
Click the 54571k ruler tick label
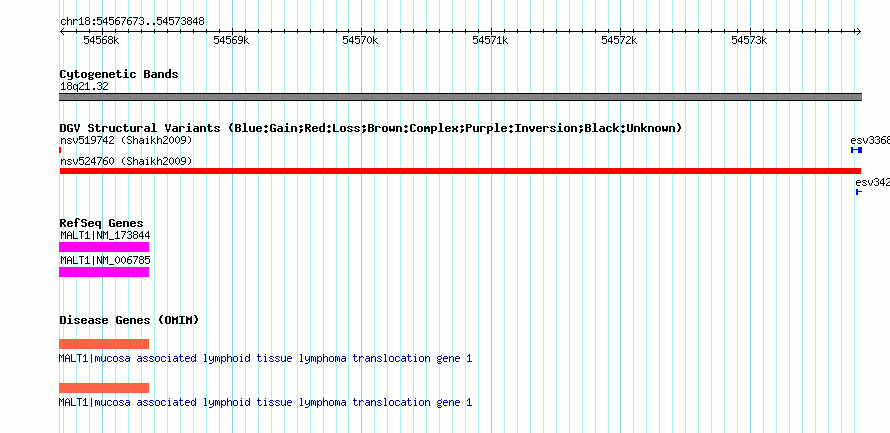click(490, 40)
